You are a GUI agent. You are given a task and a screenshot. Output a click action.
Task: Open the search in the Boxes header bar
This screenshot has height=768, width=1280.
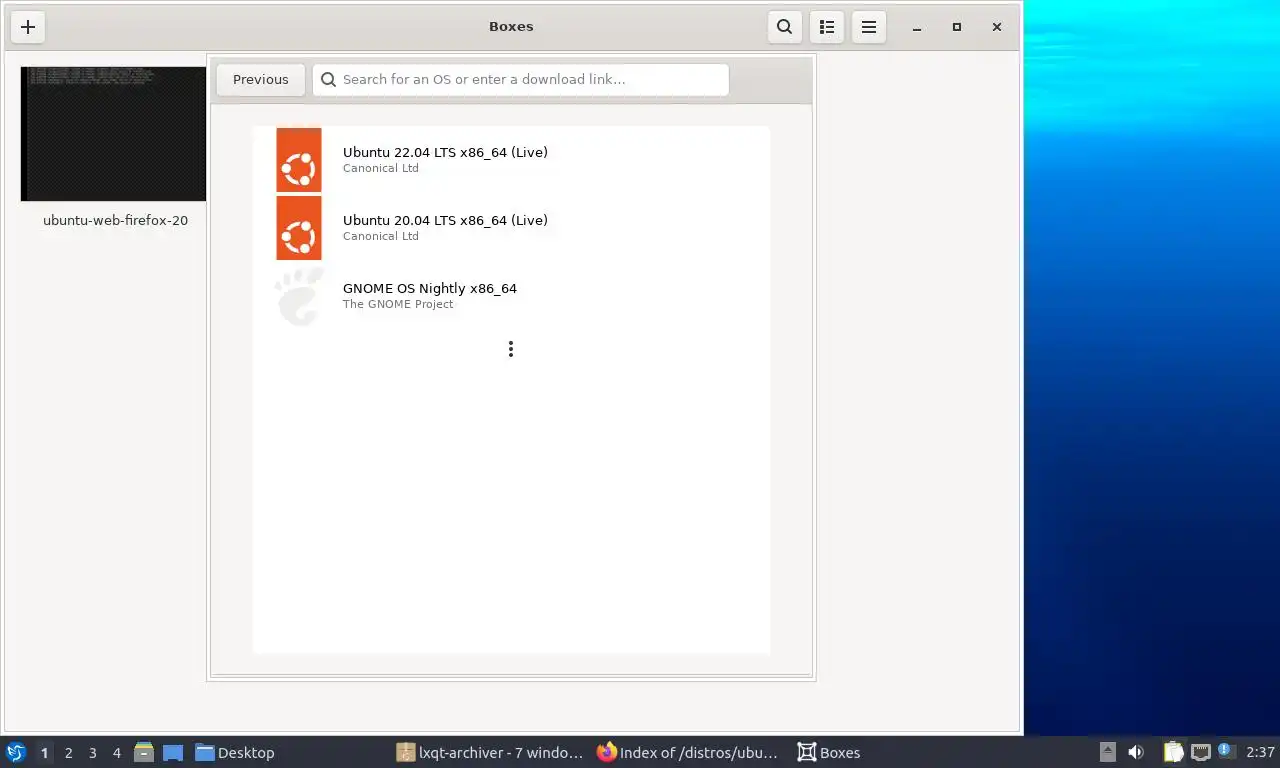(x=785, y=27)
